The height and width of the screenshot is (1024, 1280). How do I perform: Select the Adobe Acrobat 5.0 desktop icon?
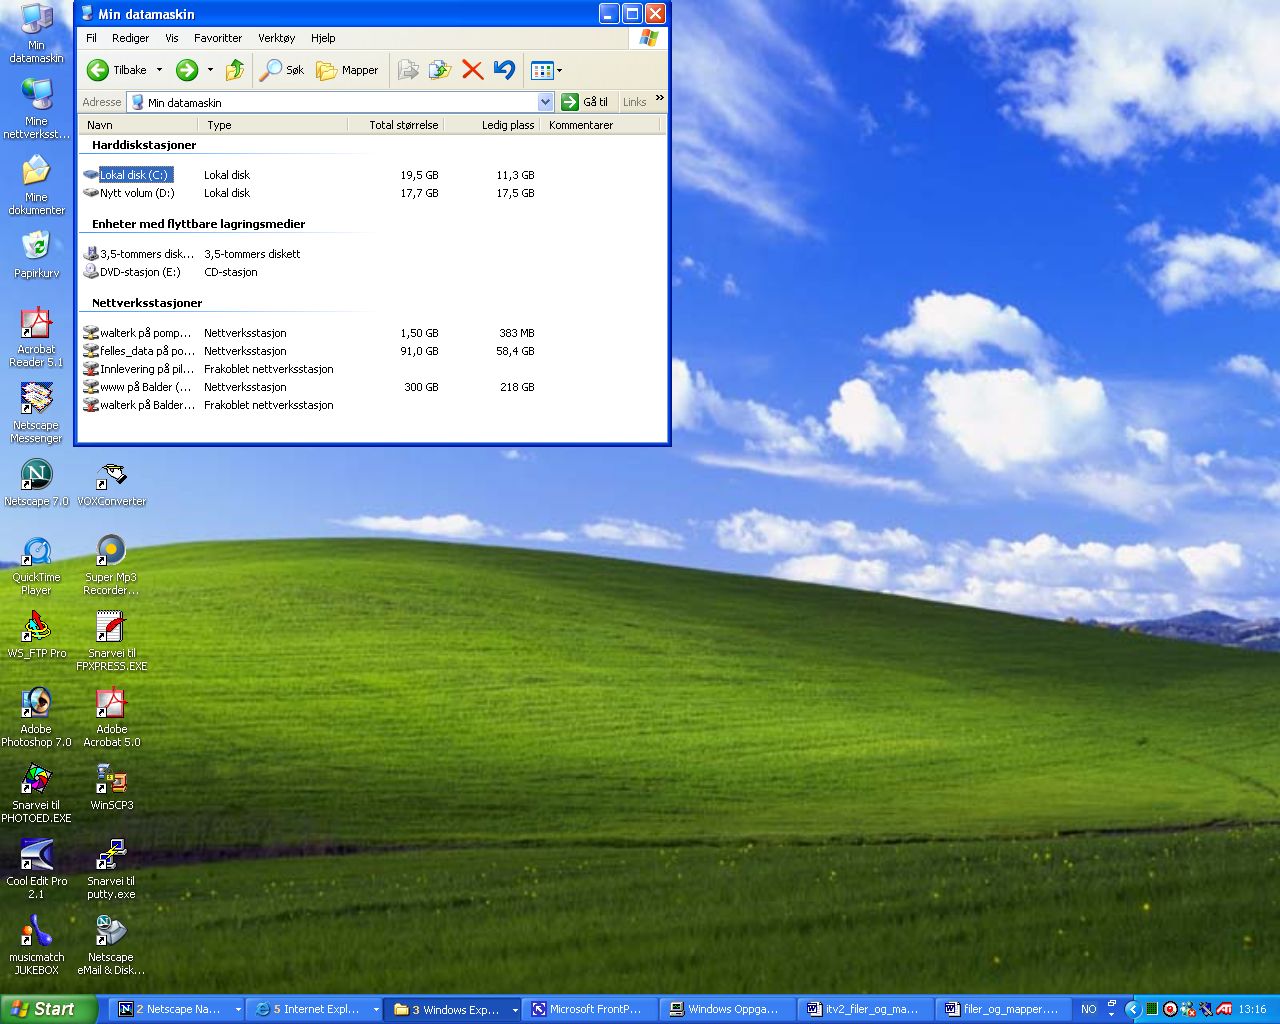tap(111, 717)
